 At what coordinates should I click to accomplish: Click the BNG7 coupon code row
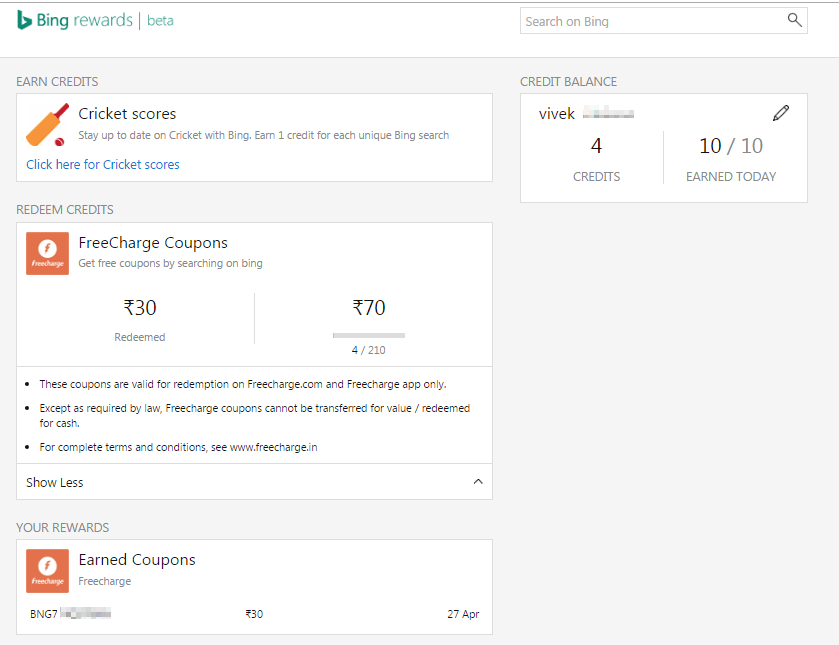pos(70,614)
